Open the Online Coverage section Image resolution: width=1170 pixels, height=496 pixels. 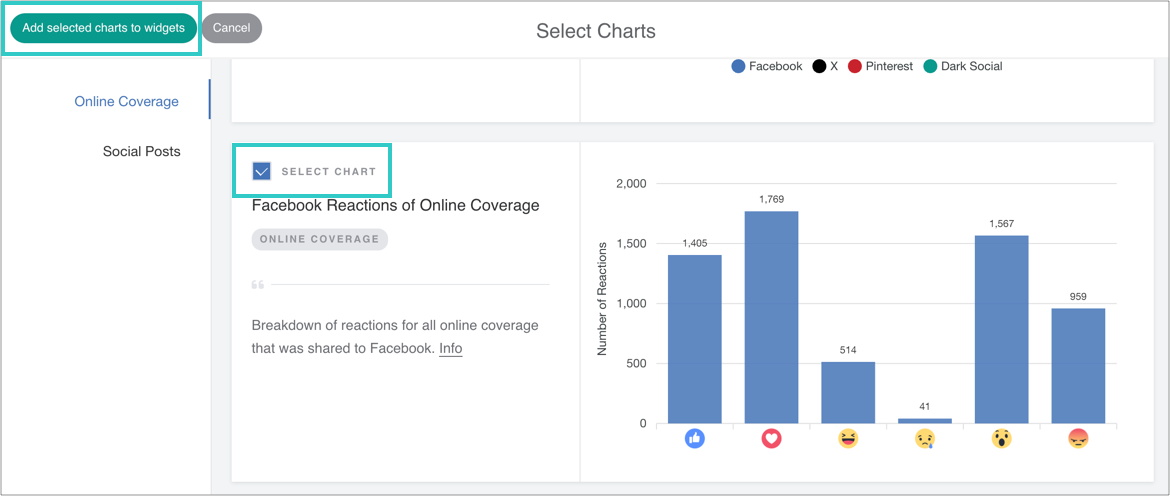pos(126,101)
